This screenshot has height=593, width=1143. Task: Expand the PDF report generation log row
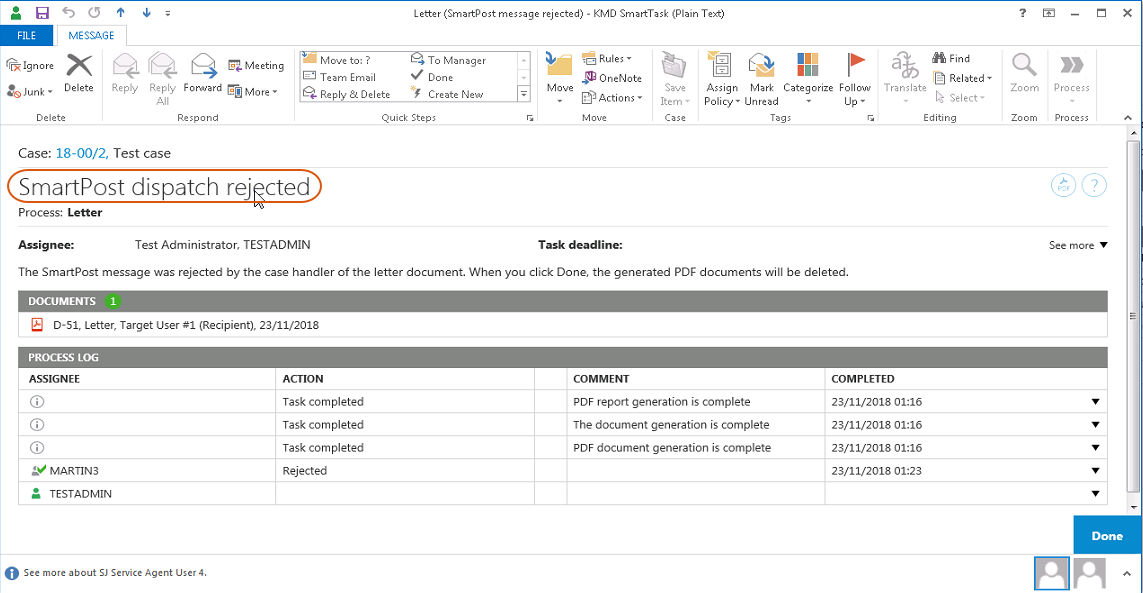[1095, 402]
